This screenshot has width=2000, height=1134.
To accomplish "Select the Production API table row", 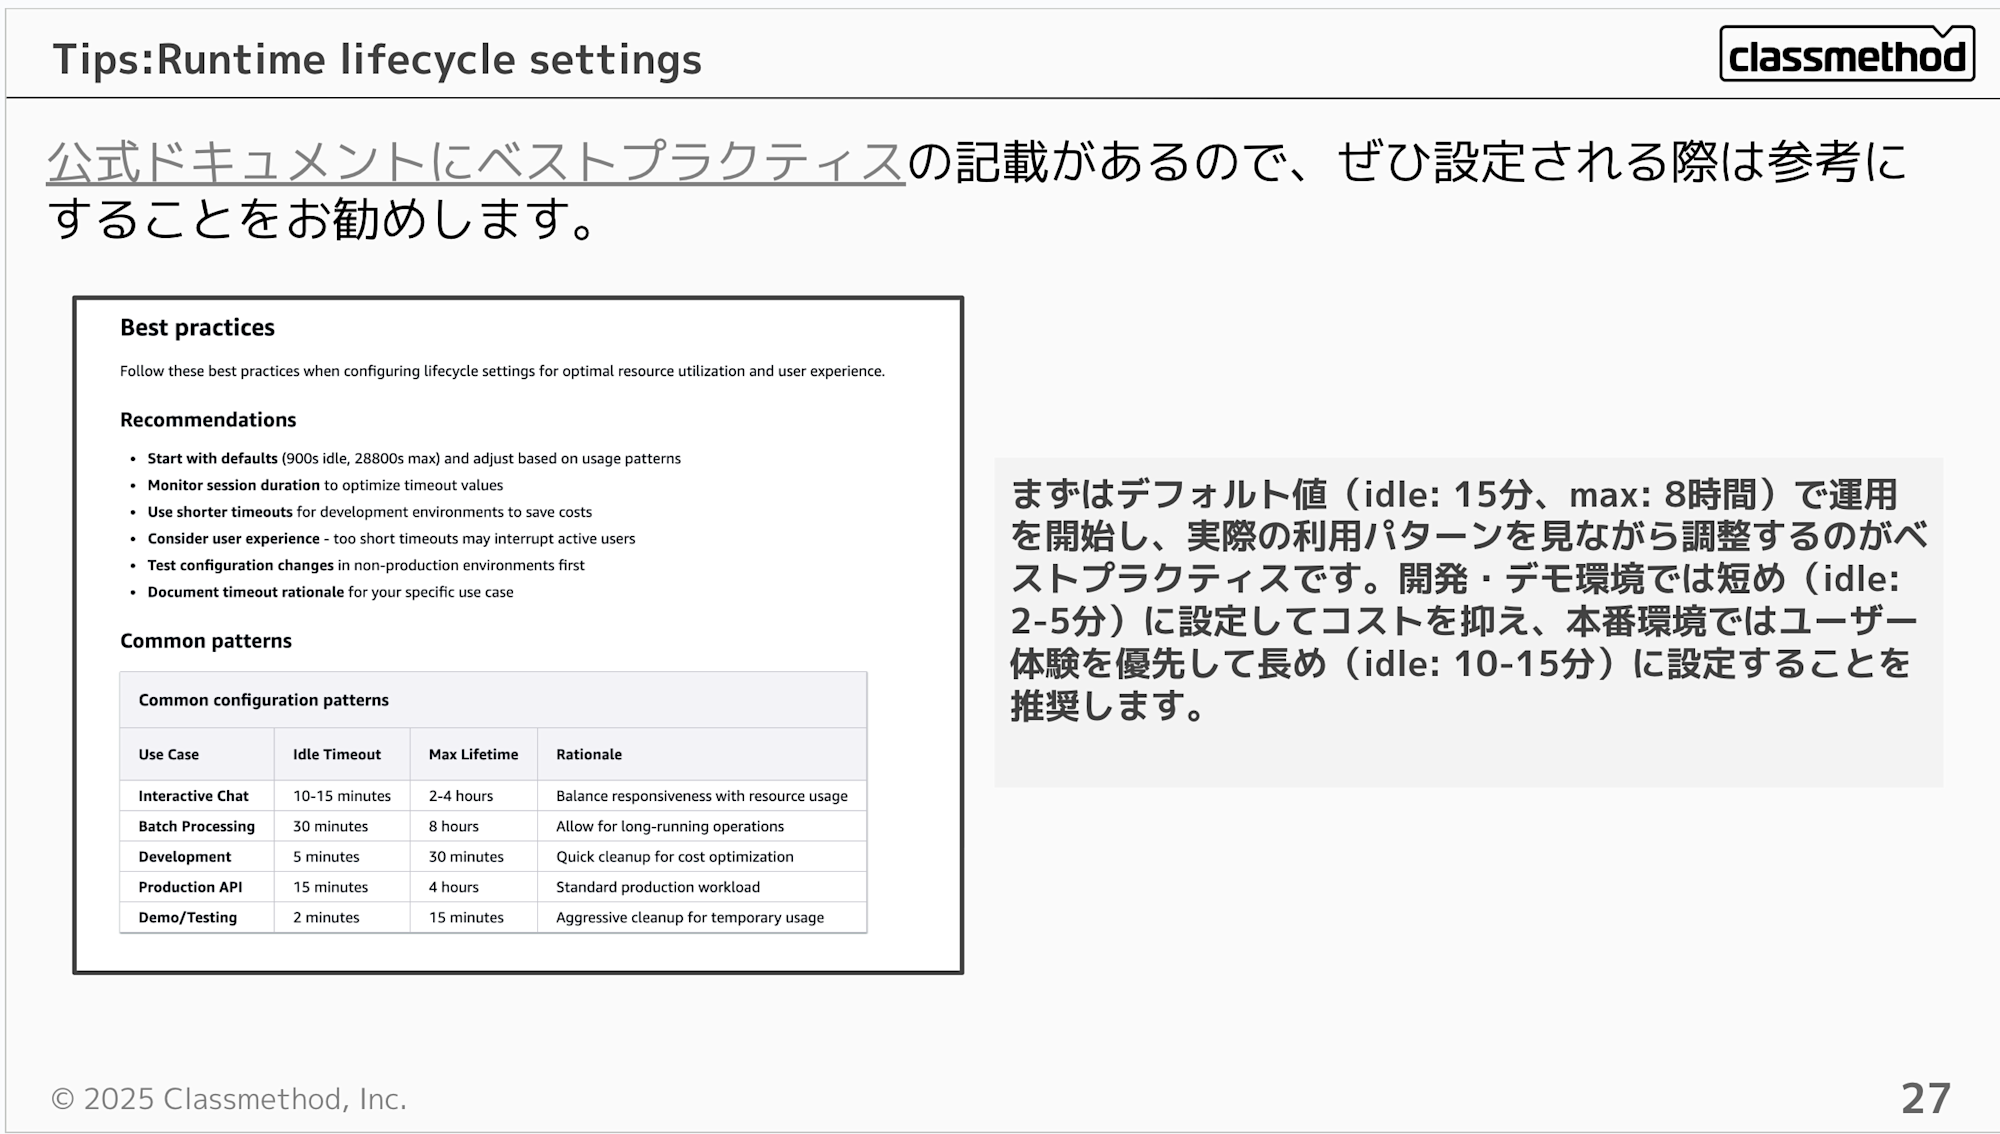I will point(190,887).
